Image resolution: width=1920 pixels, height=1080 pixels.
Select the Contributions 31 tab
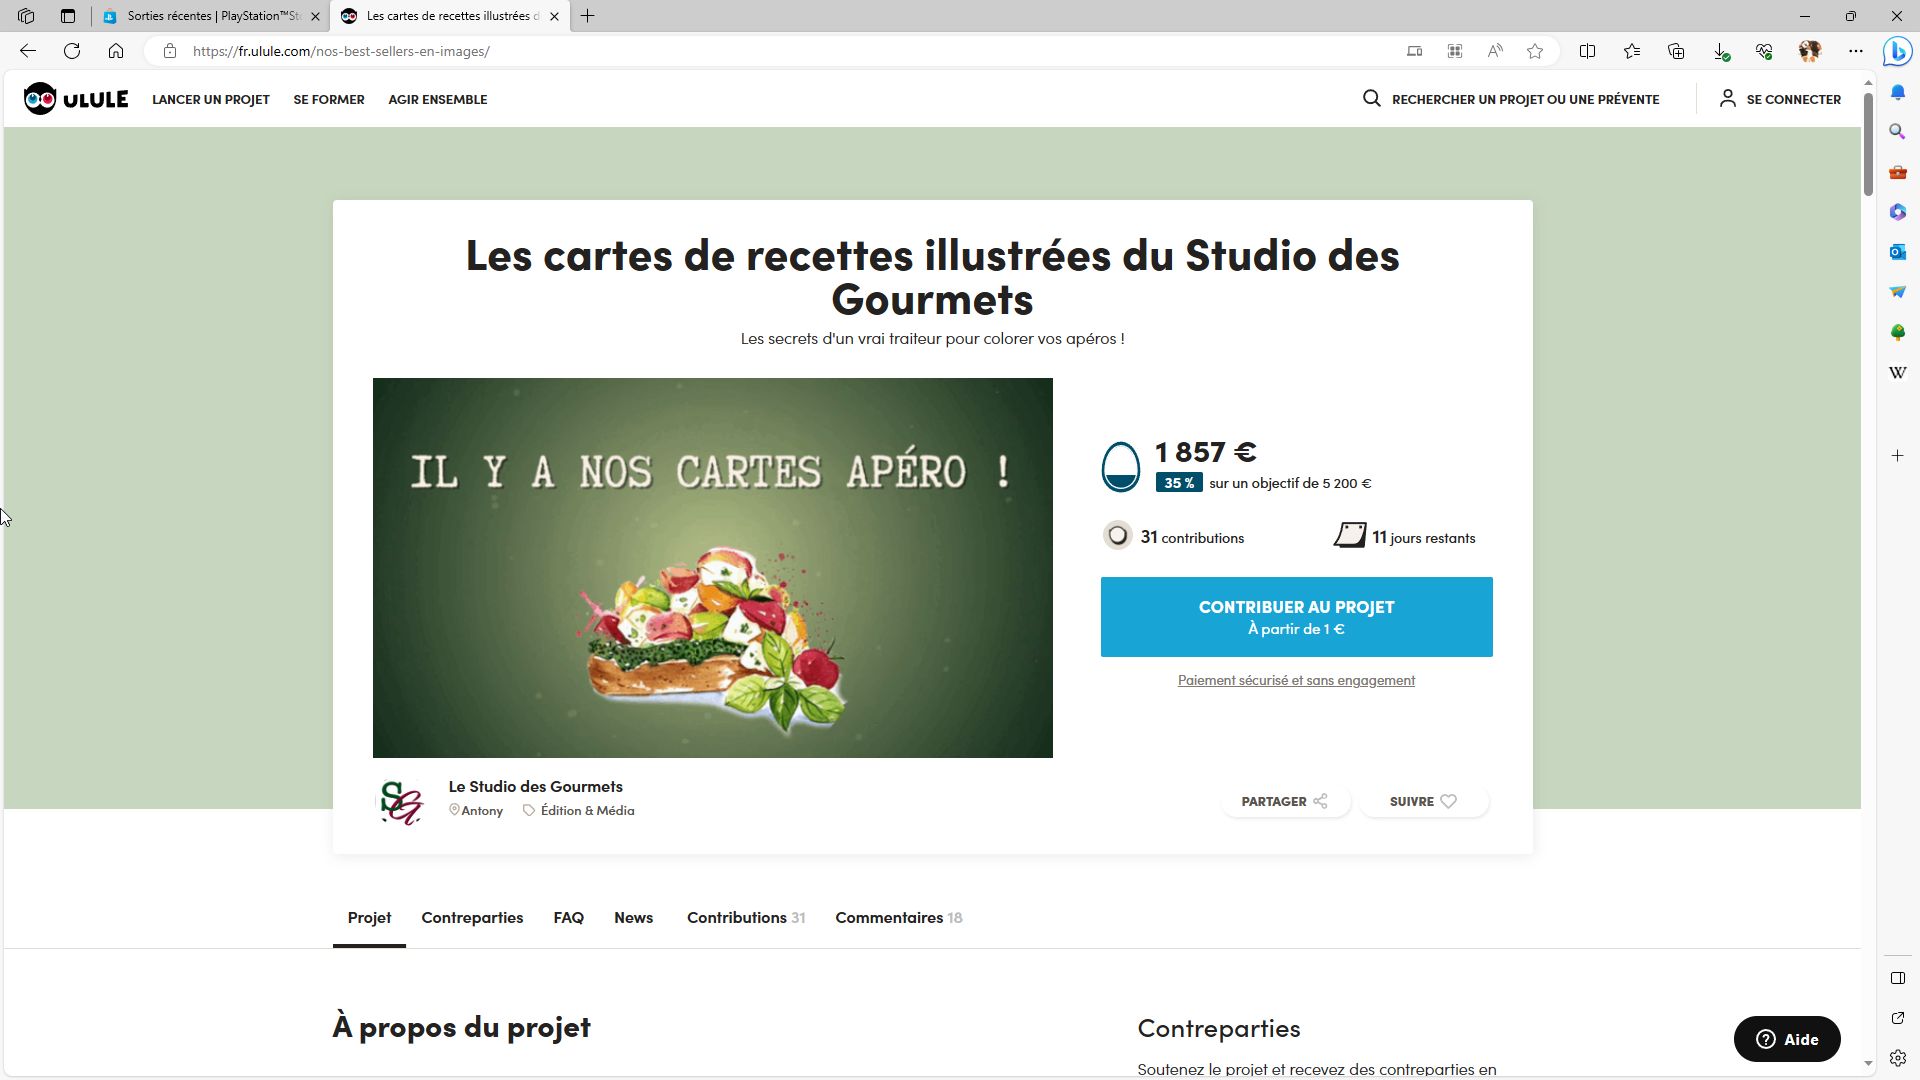coord(746,918)
